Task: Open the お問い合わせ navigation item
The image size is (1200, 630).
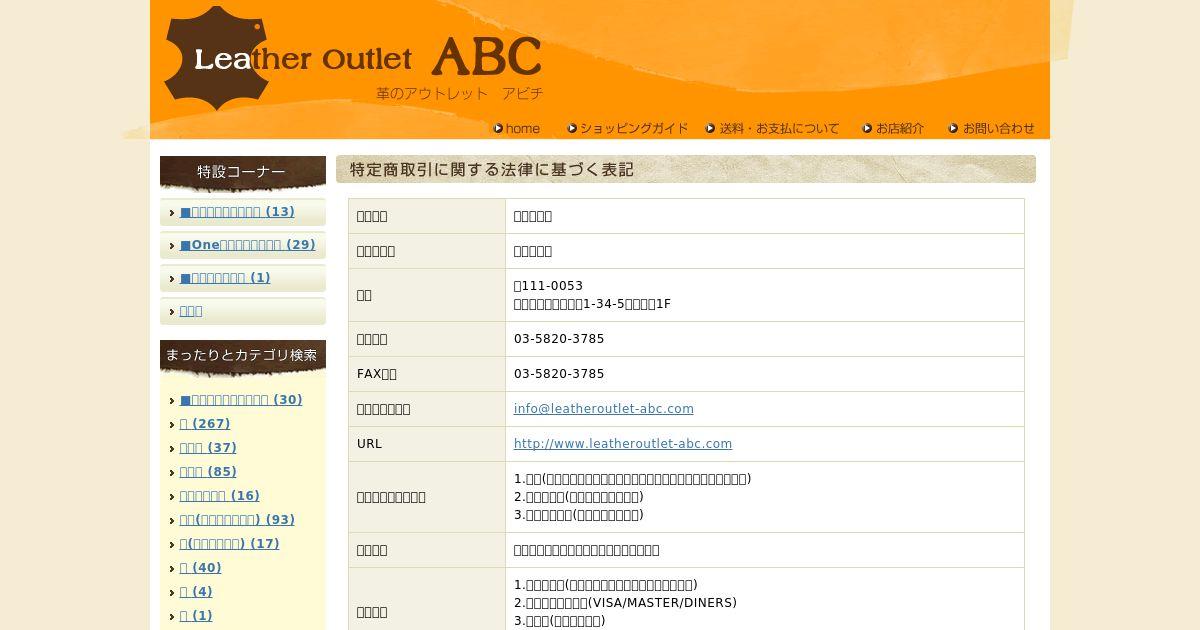Action: [x=992, y=128]
